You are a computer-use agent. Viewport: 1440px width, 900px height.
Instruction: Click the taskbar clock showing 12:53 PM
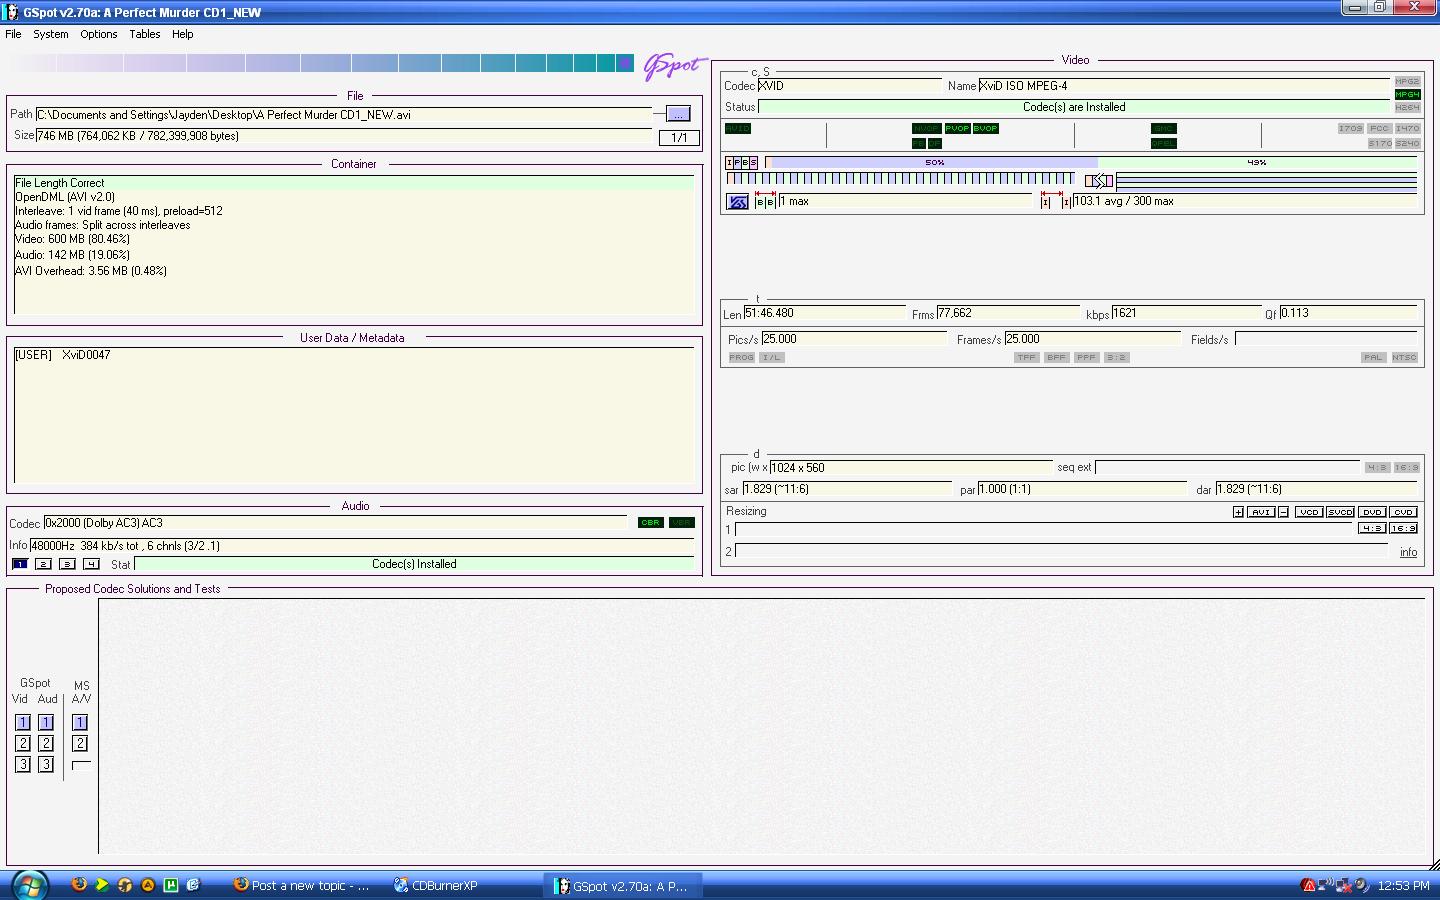click(x=1403, y=886)
